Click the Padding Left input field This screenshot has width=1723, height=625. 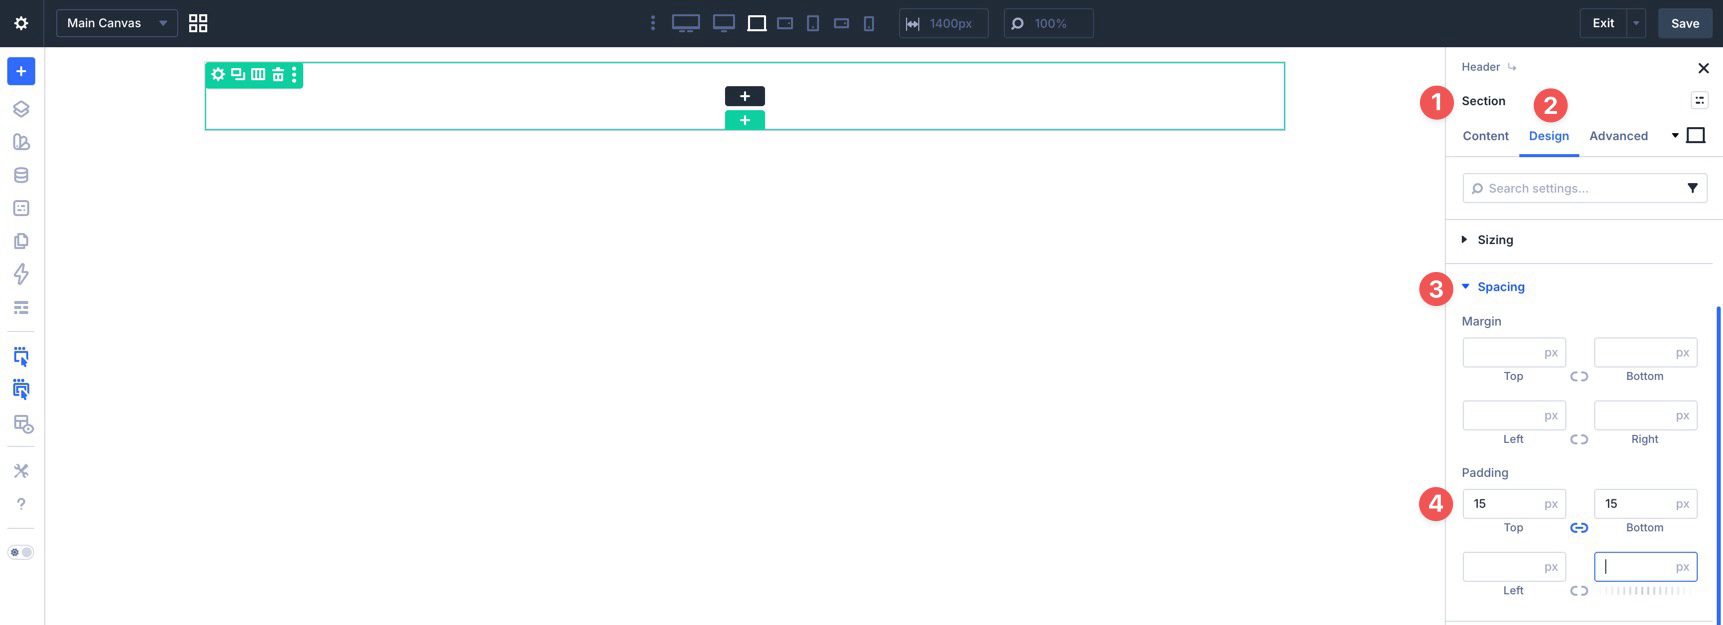click(1514, 566)
